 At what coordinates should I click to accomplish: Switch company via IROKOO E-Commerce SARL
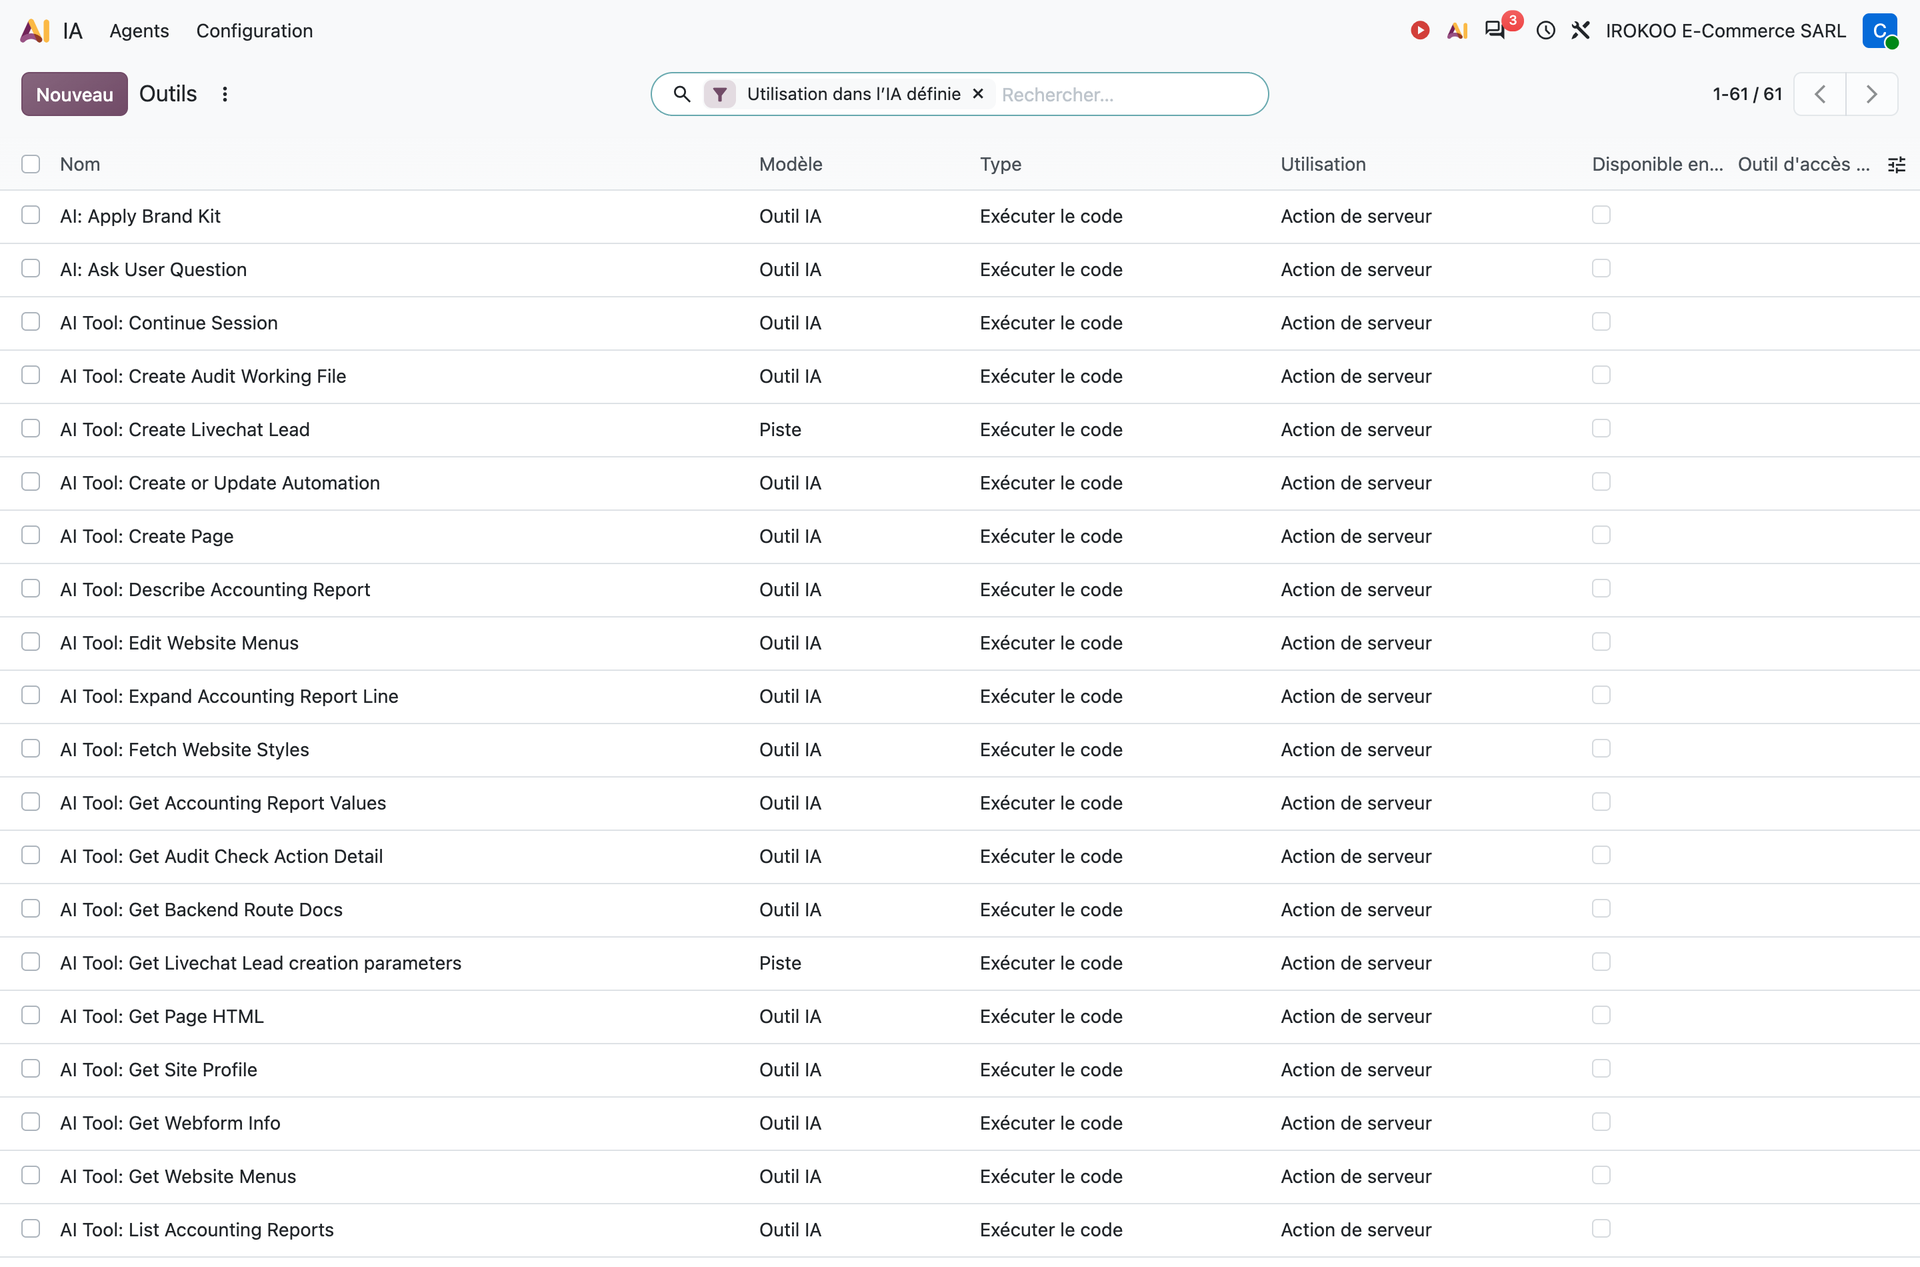[x=1725, y=31]
